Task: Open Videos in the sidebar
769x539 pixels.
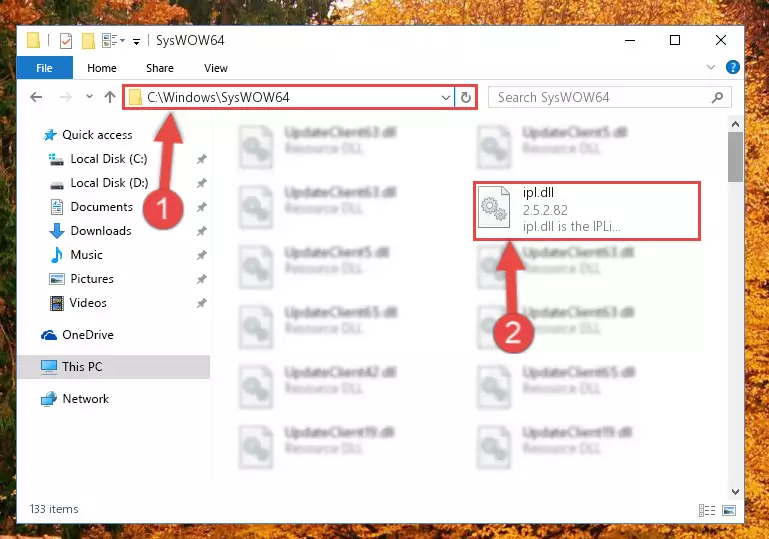Action: coord(88,303)
